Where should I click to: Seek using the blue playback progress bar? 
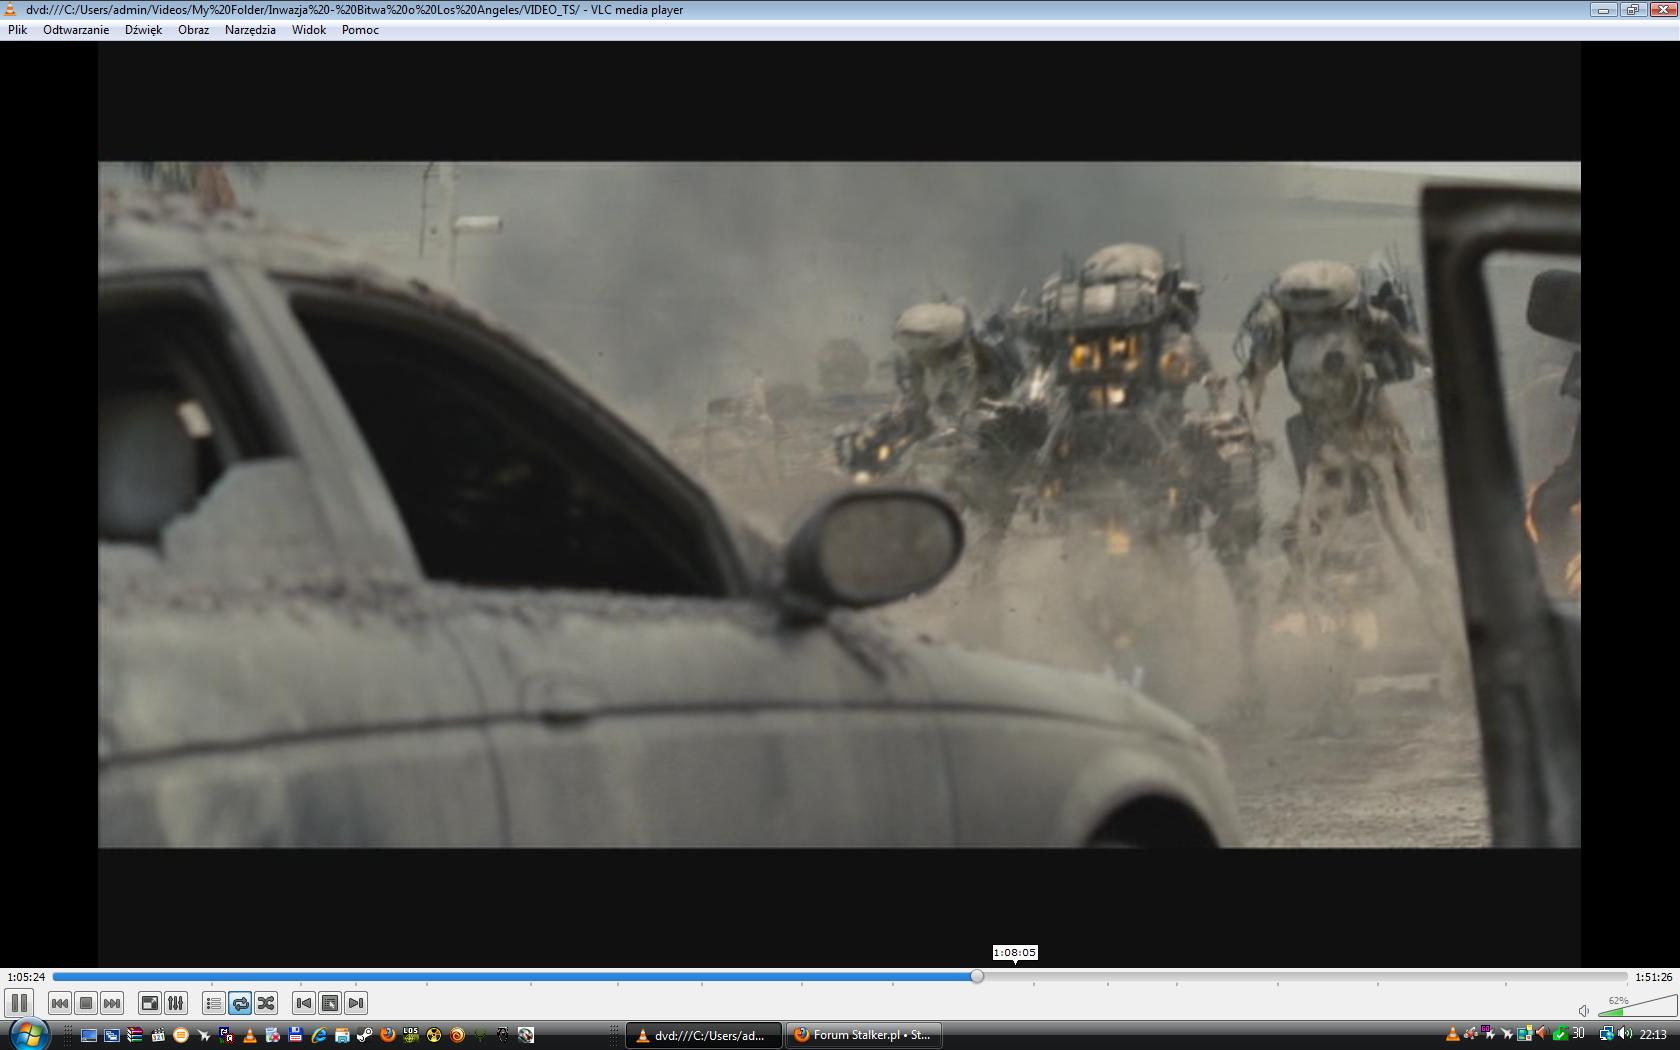[840, 976]
